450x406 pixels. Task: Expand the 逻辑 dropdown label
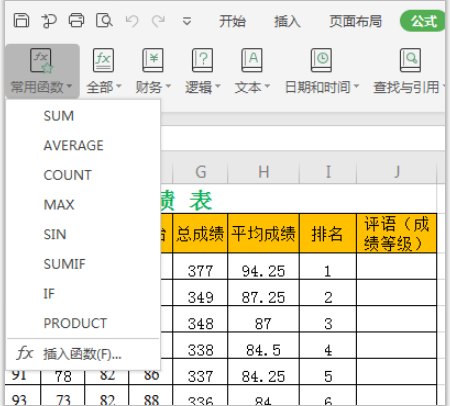pos(203,87)
